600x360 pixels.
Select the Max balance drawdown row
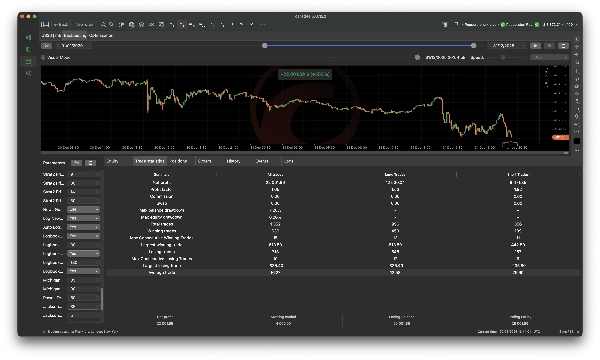(x=343, y=210)
